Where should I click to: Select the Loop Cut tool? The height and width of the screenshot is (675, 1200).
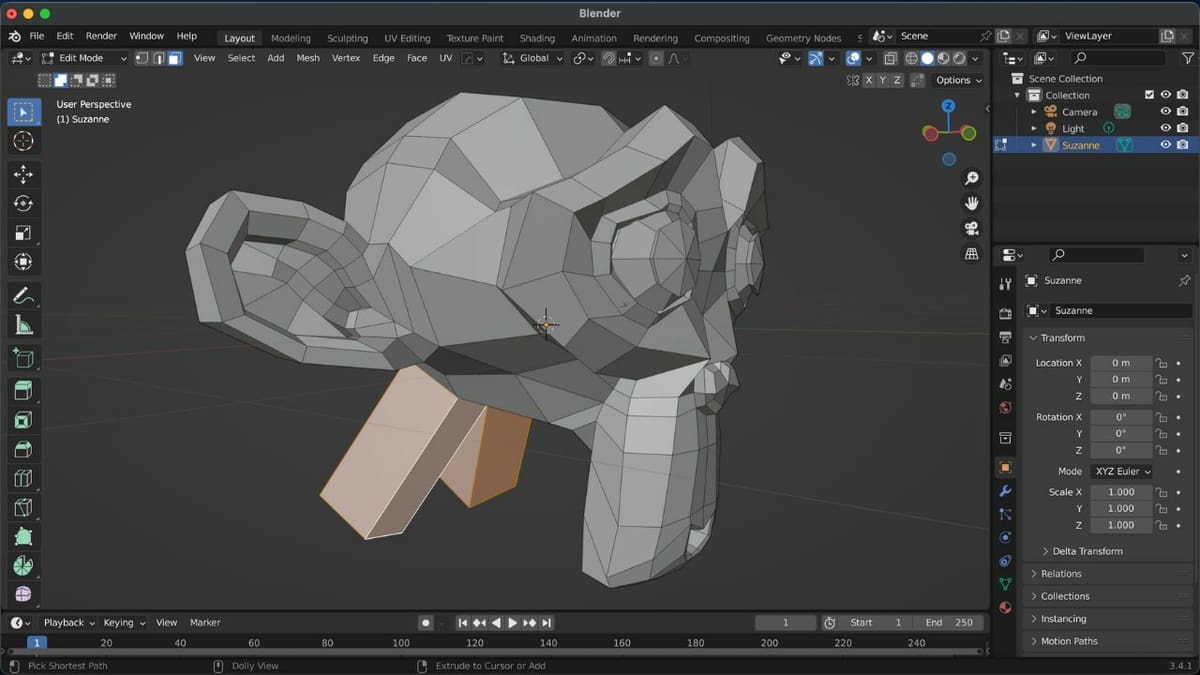click(24, 478)
